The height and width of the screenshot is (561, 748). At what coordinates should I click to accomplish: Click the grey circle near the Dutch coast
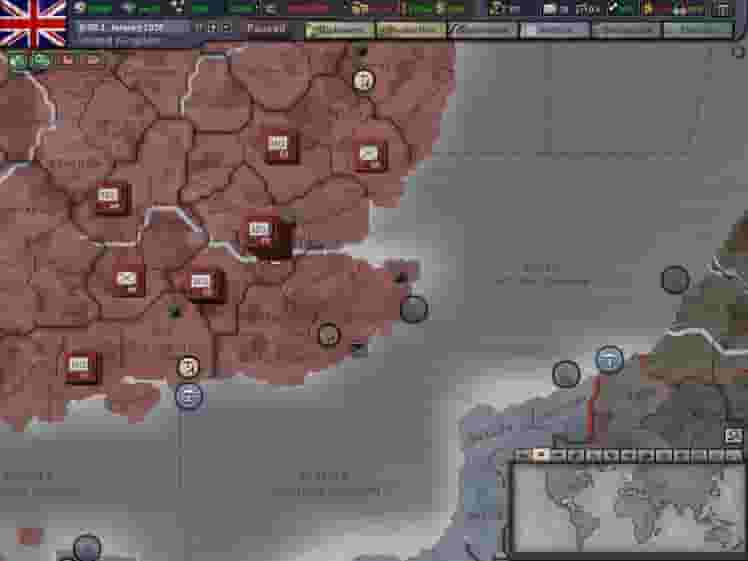[675, 280]
